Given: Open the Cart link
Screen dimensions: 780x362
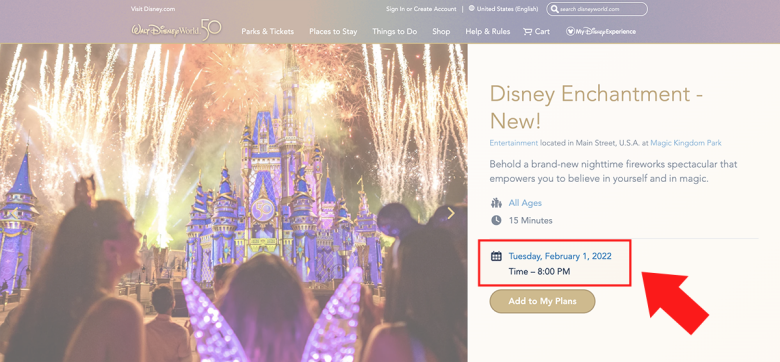Looking at the screenshot, I should (x=536, y=31).
